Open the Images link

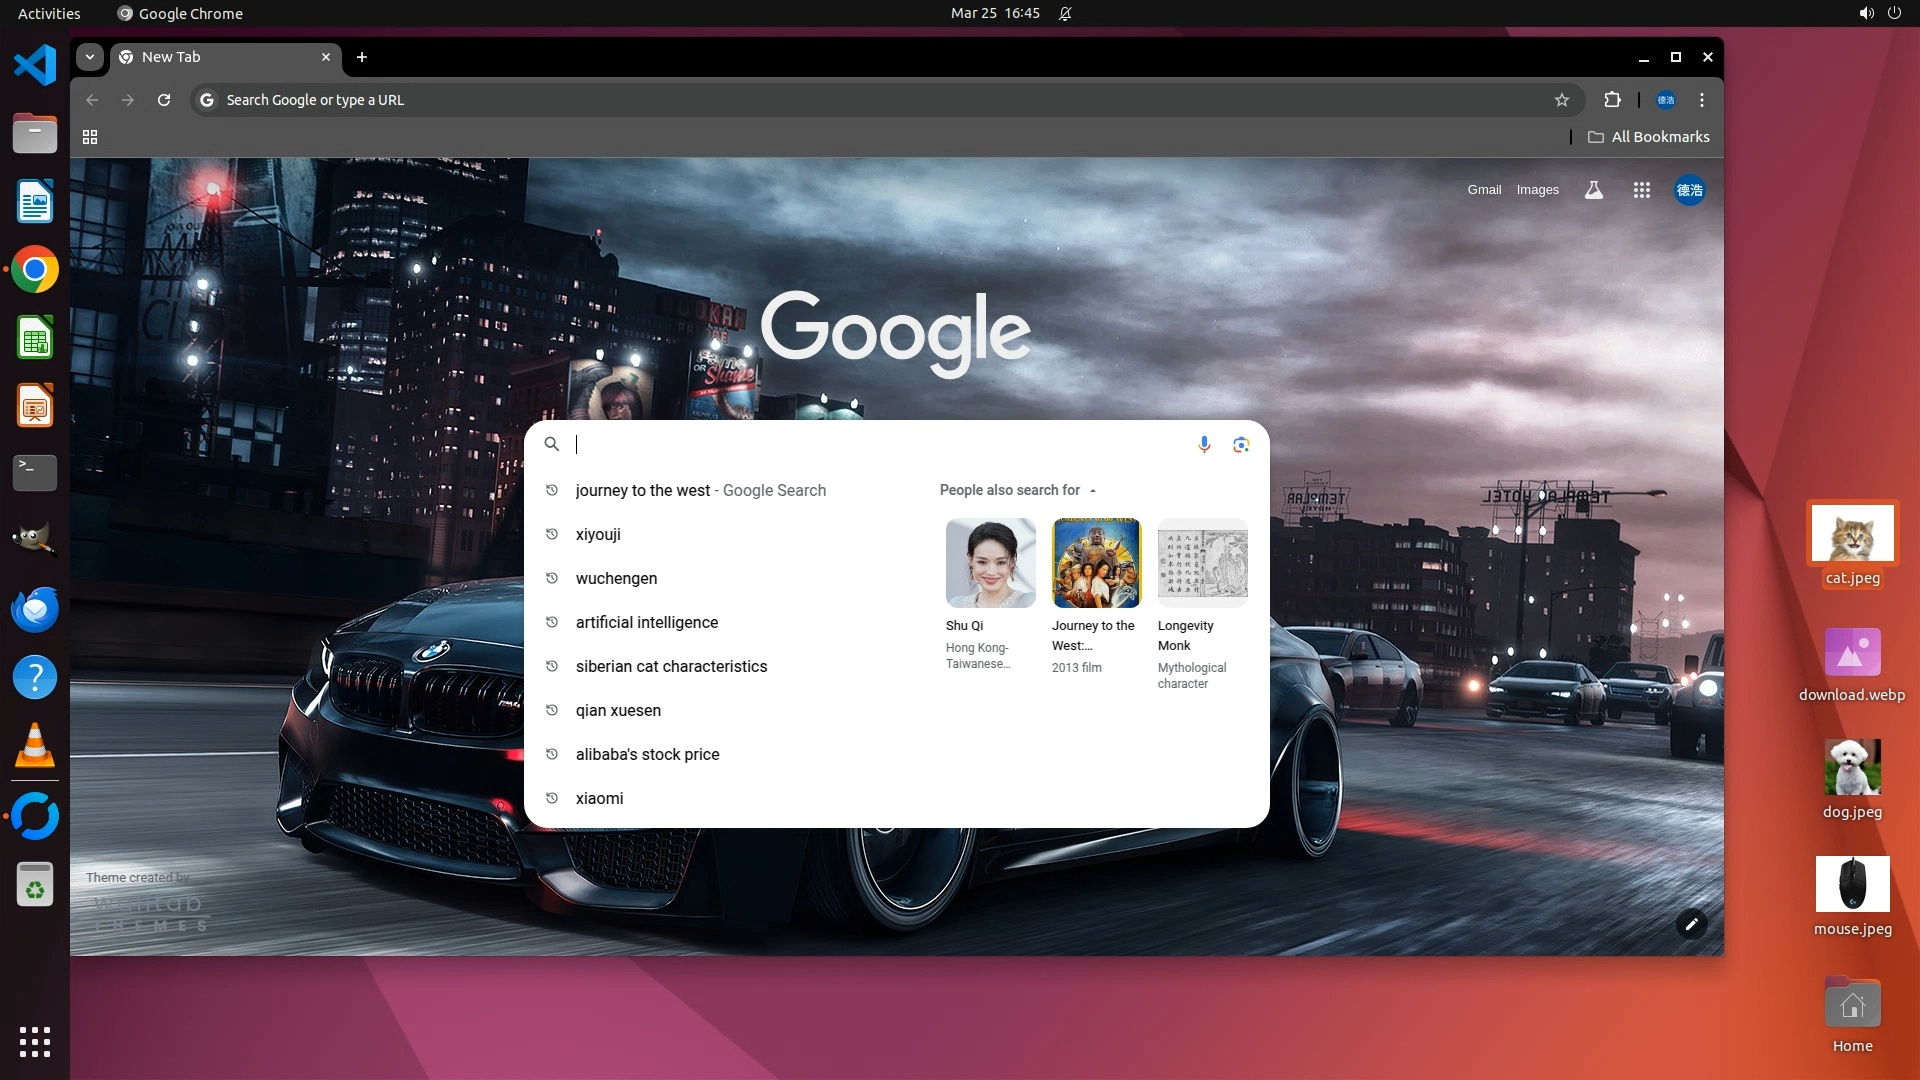[1537, 190]
